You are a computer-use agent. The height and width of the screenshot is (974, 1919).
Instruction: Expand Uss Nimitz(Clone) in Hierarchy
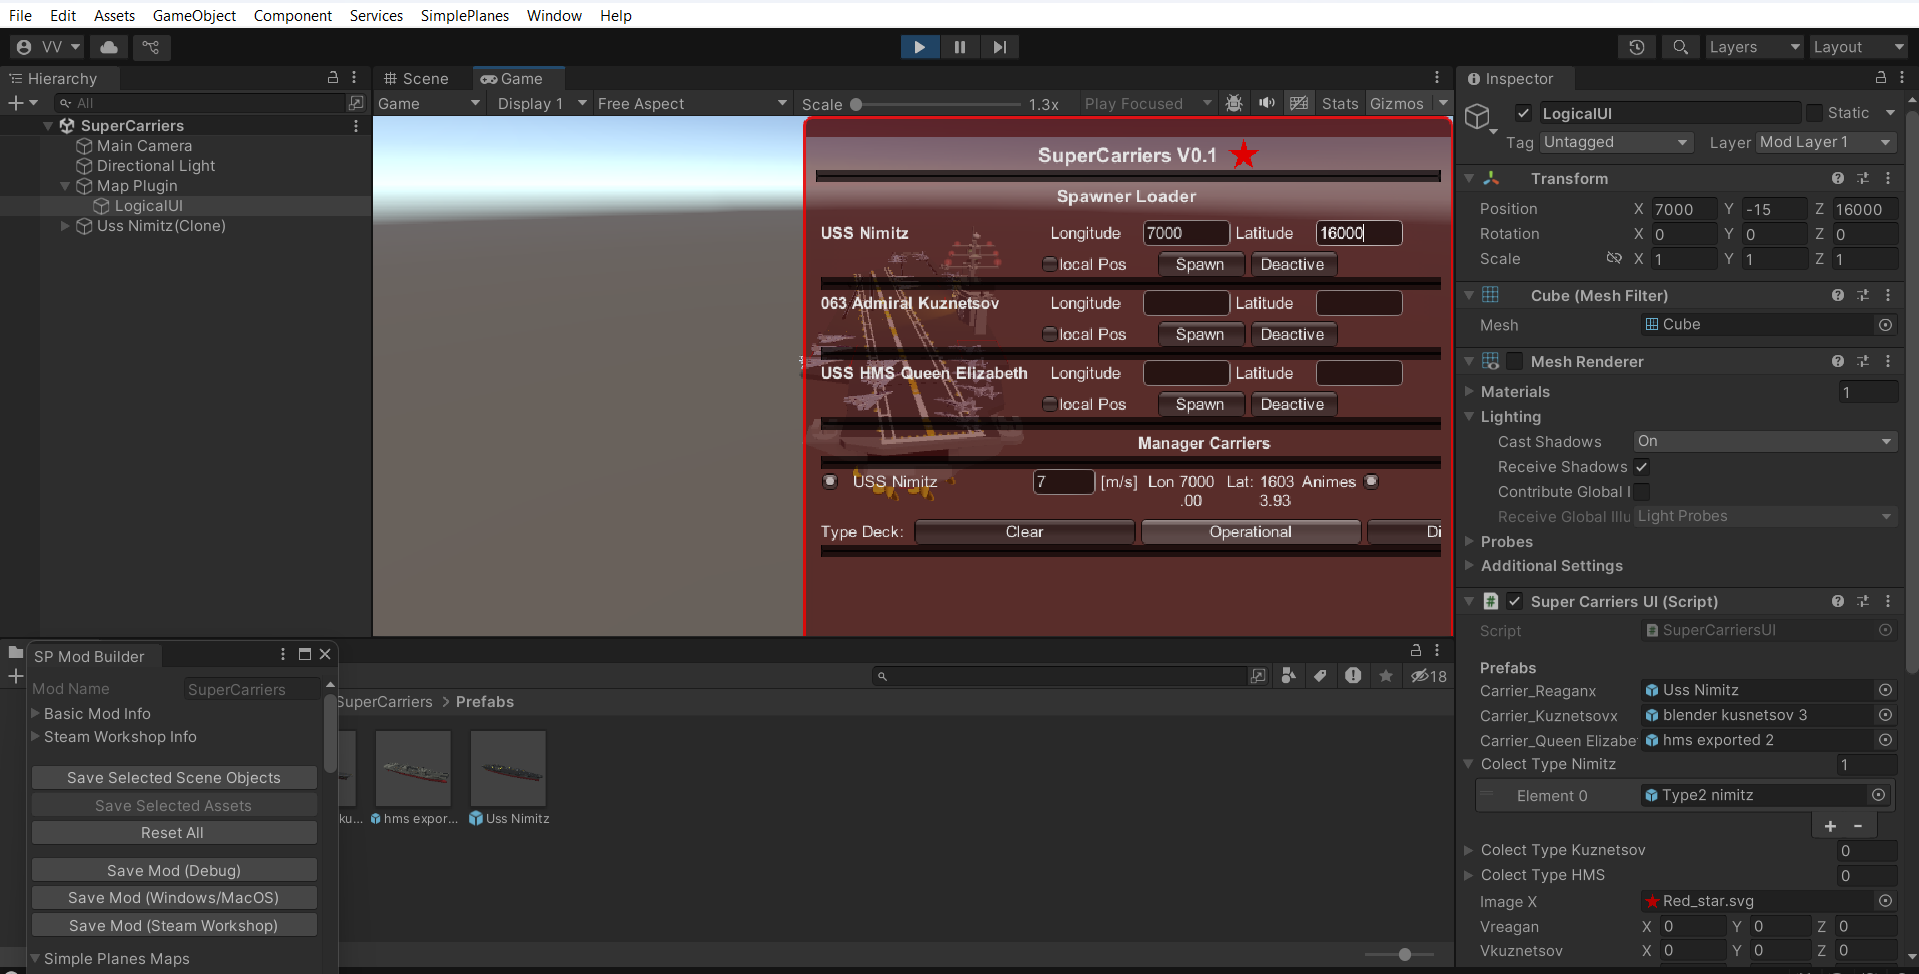pyautogui.click(x=65, y=226)
